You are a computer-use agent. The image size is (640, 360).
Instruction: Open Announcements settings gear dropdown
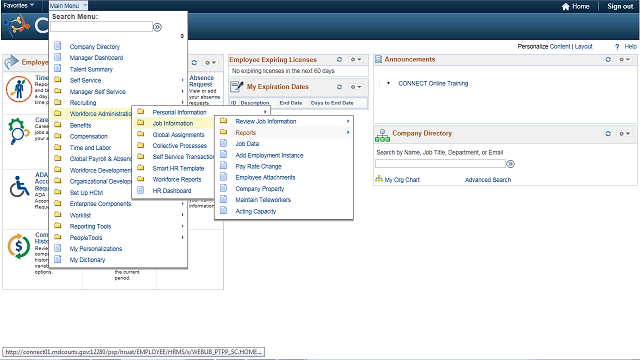[625, 60]
